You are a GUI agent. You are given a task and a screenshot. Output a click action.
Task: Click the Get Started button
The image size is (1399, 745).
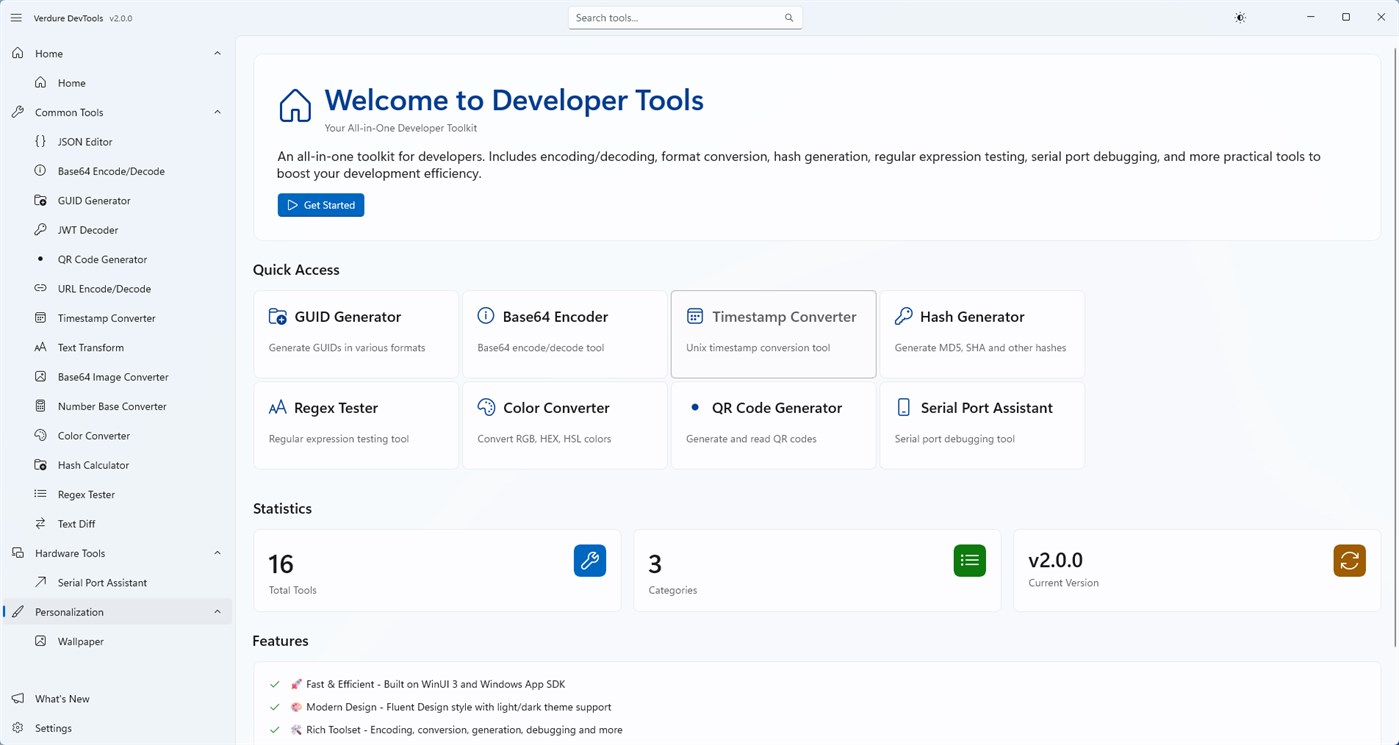coord(320,204)
